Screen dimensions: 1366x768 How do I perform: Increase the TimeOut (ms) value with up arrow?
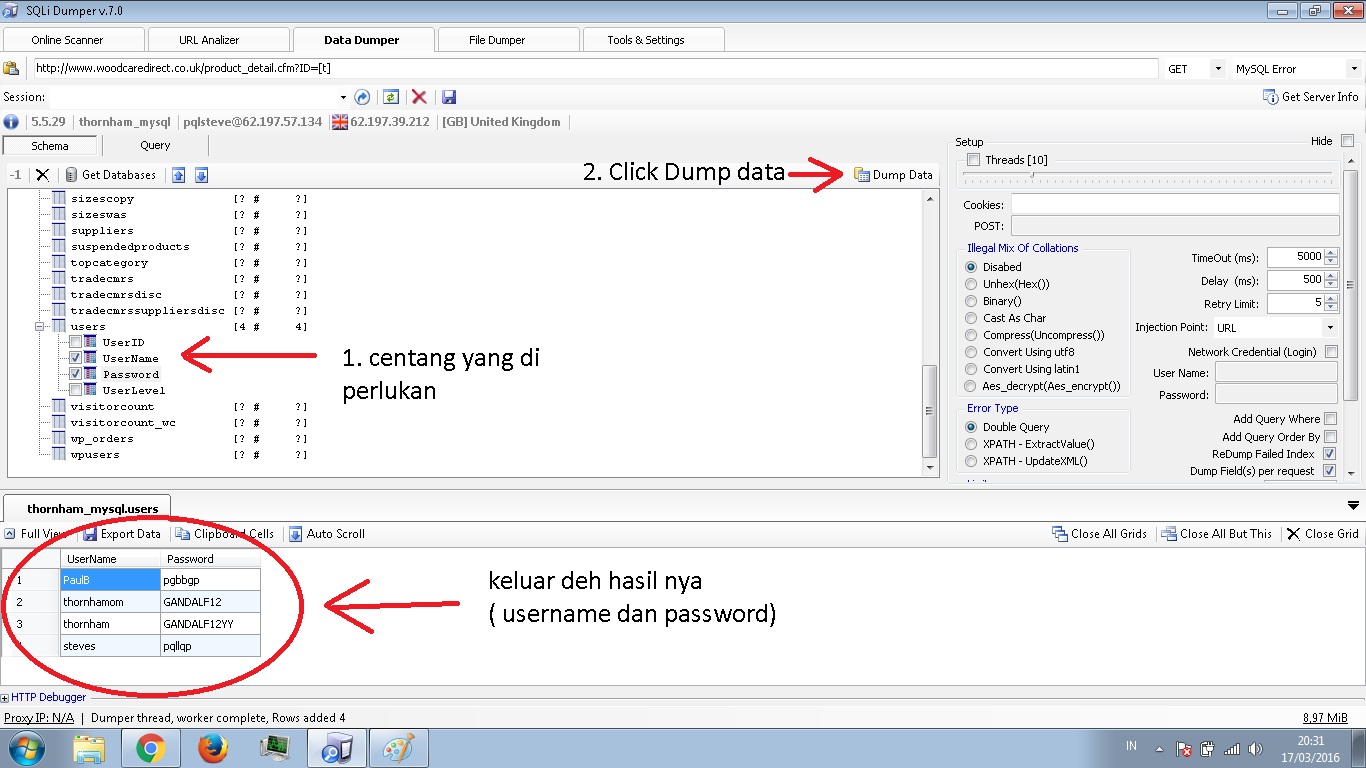point(1331,253)
